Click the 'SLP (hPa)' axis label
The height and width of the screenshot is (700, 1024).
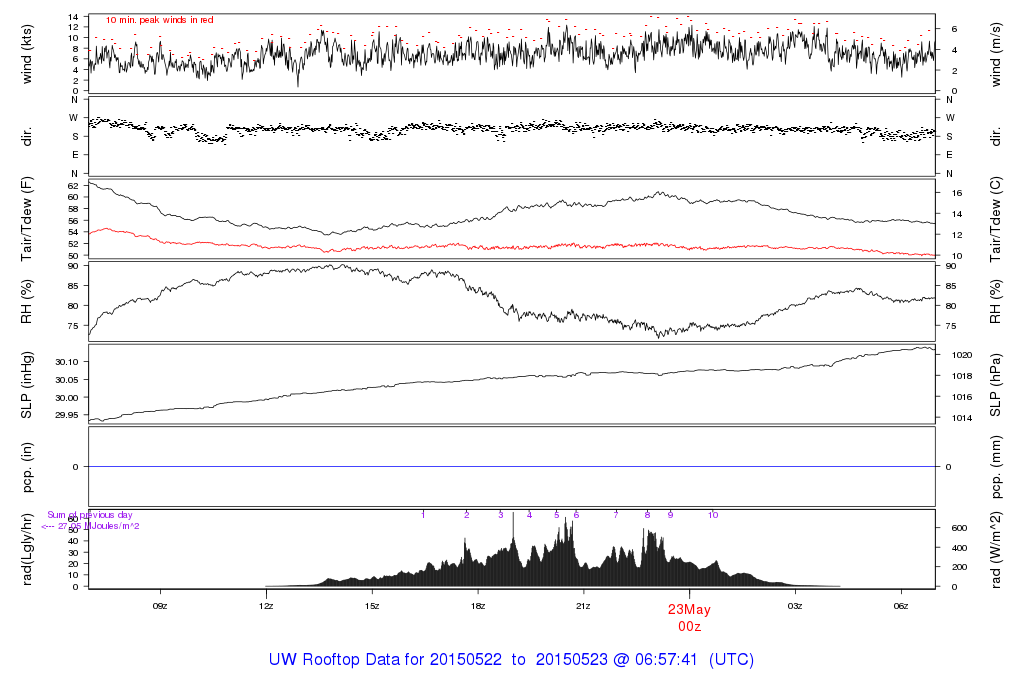click(995, 385)
